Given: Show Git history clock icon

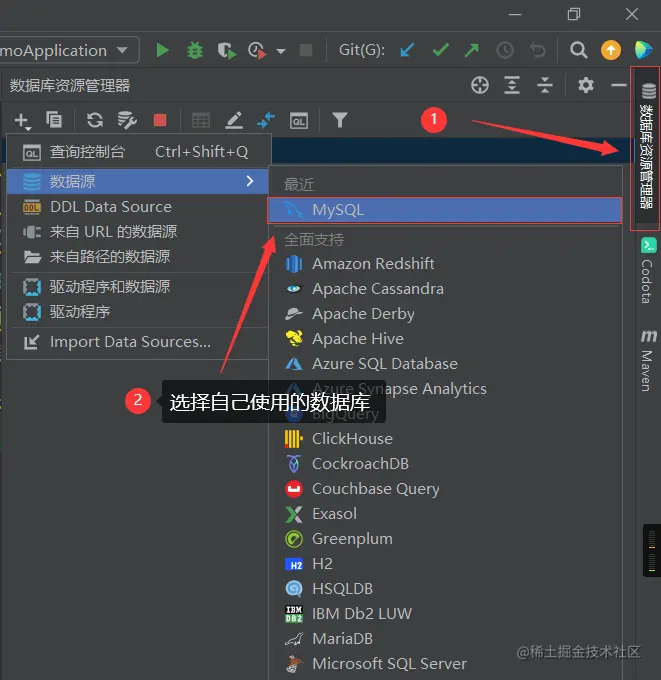Looking at the screenshot, I should 505,50.
